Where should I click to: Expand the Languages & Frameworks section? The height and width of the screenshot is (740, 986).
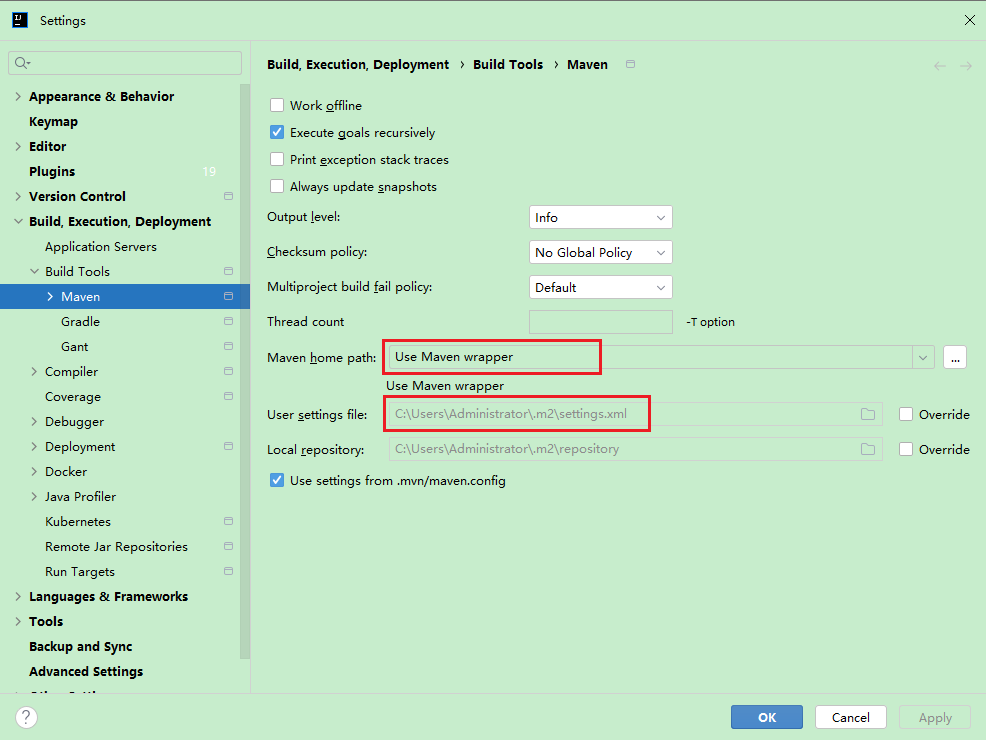[x=18, y=597]
